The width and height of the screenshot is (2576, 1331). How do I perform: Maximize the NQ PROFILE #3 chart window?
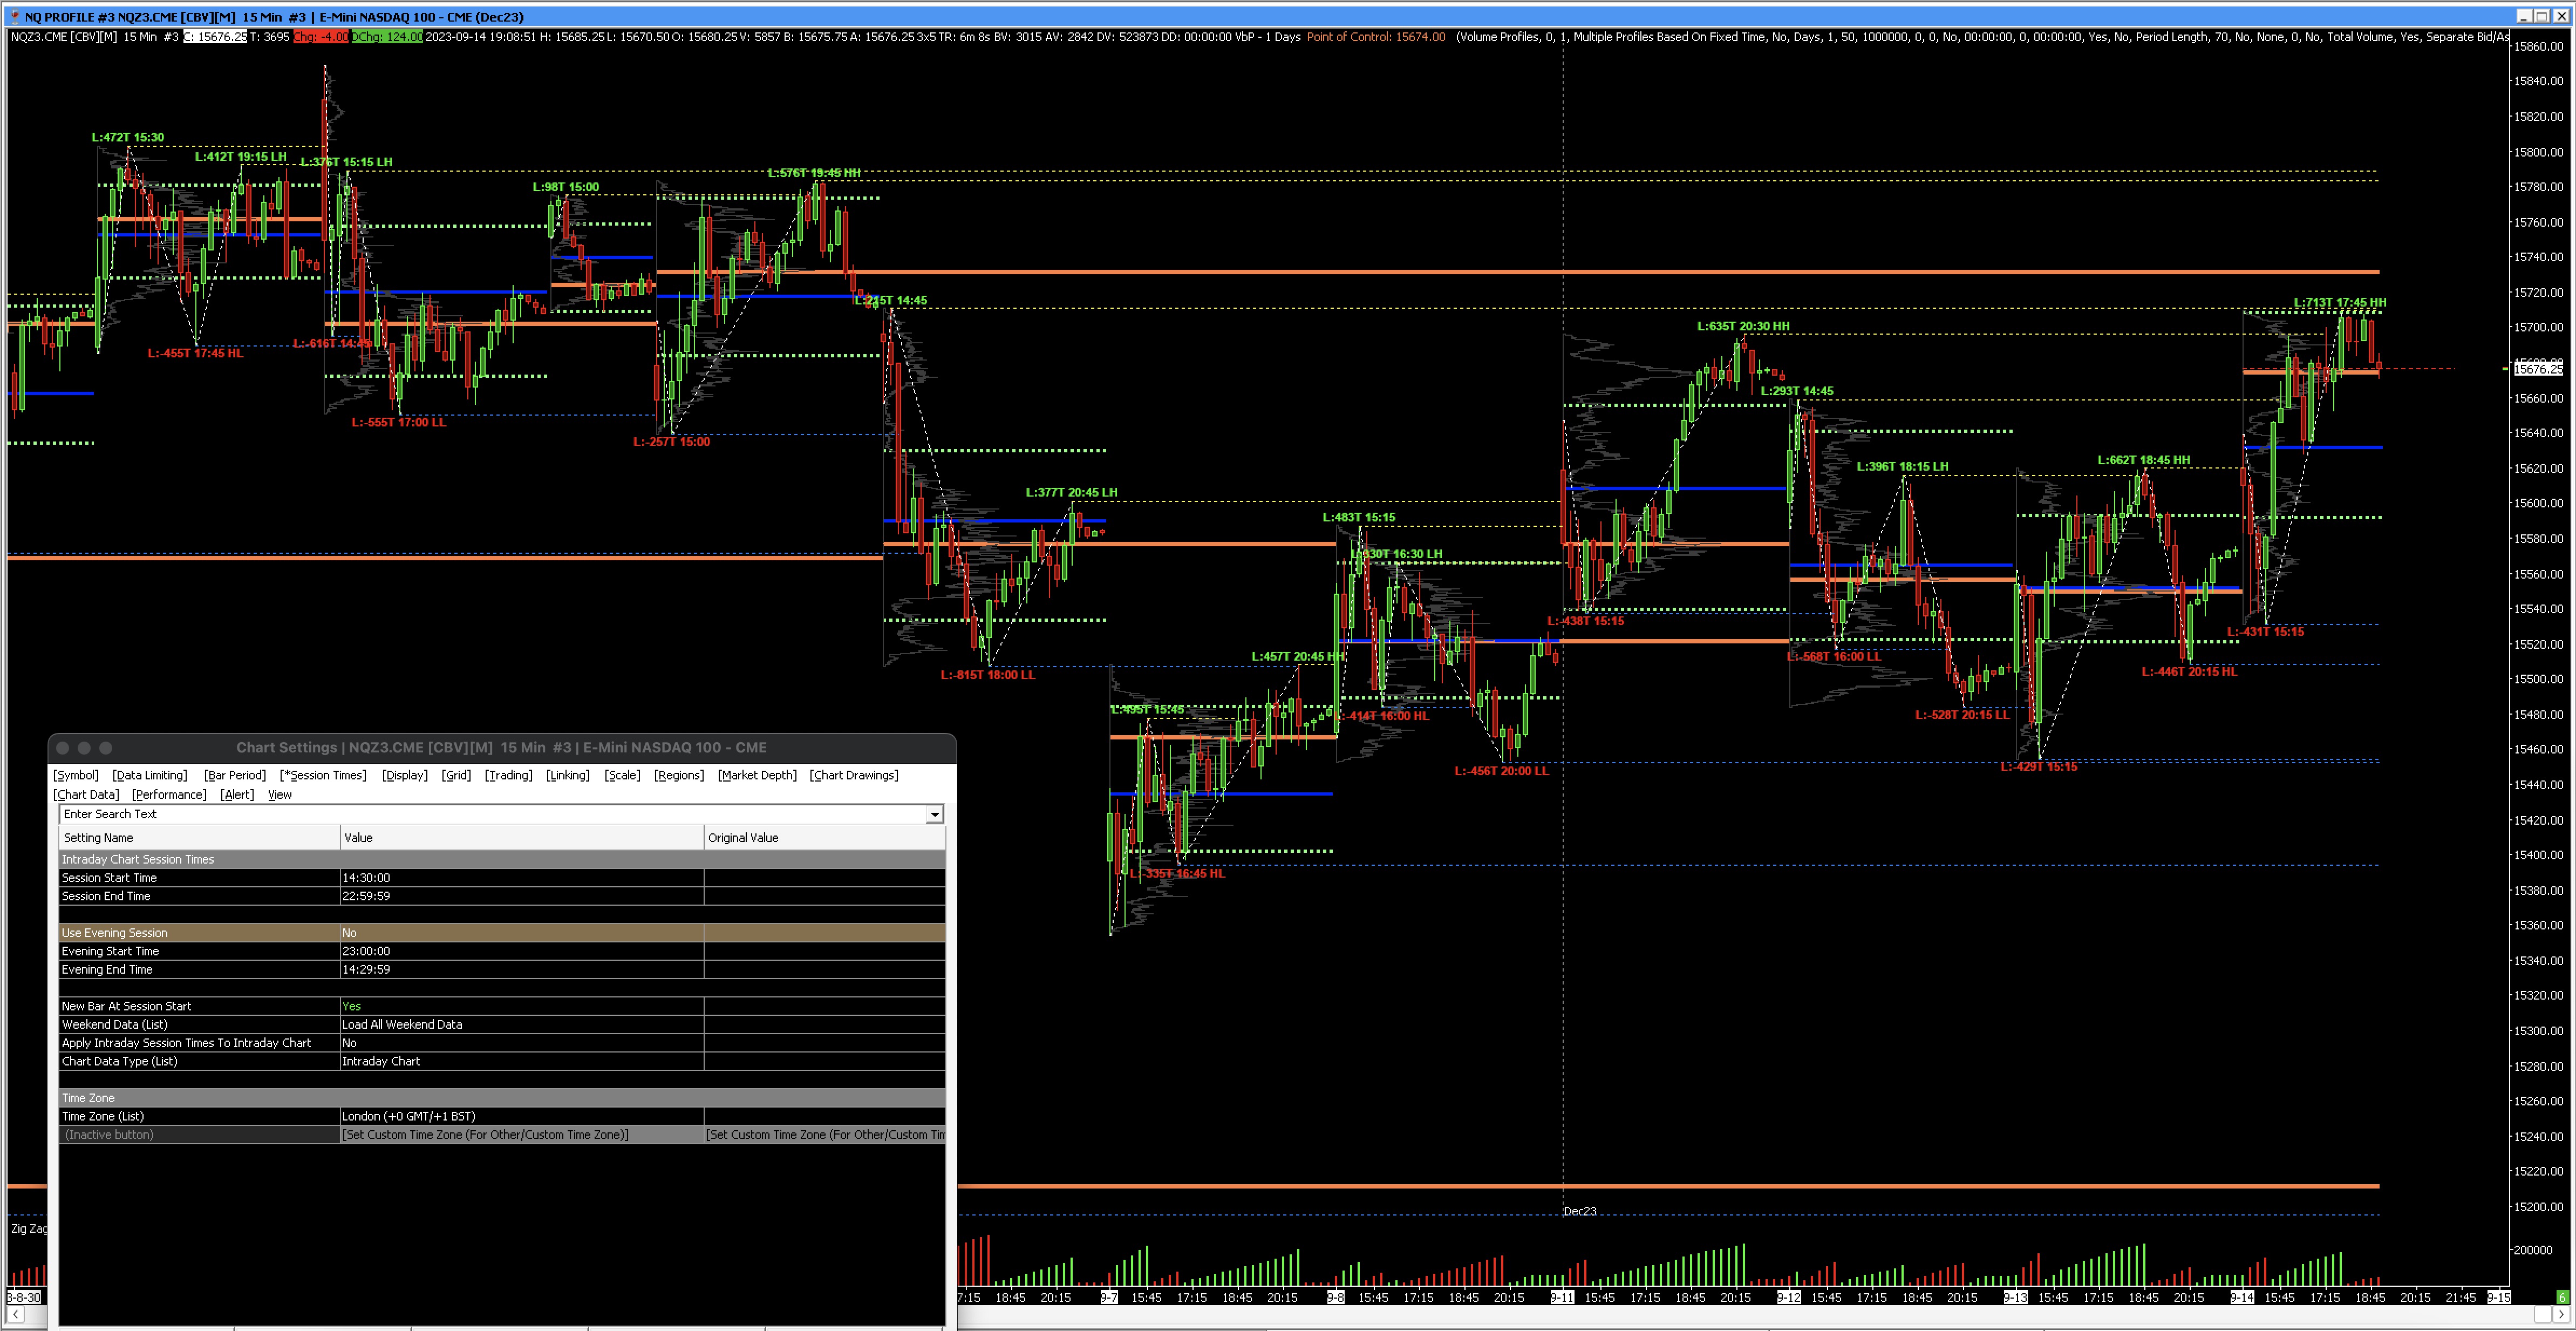tap(2543, 16)
